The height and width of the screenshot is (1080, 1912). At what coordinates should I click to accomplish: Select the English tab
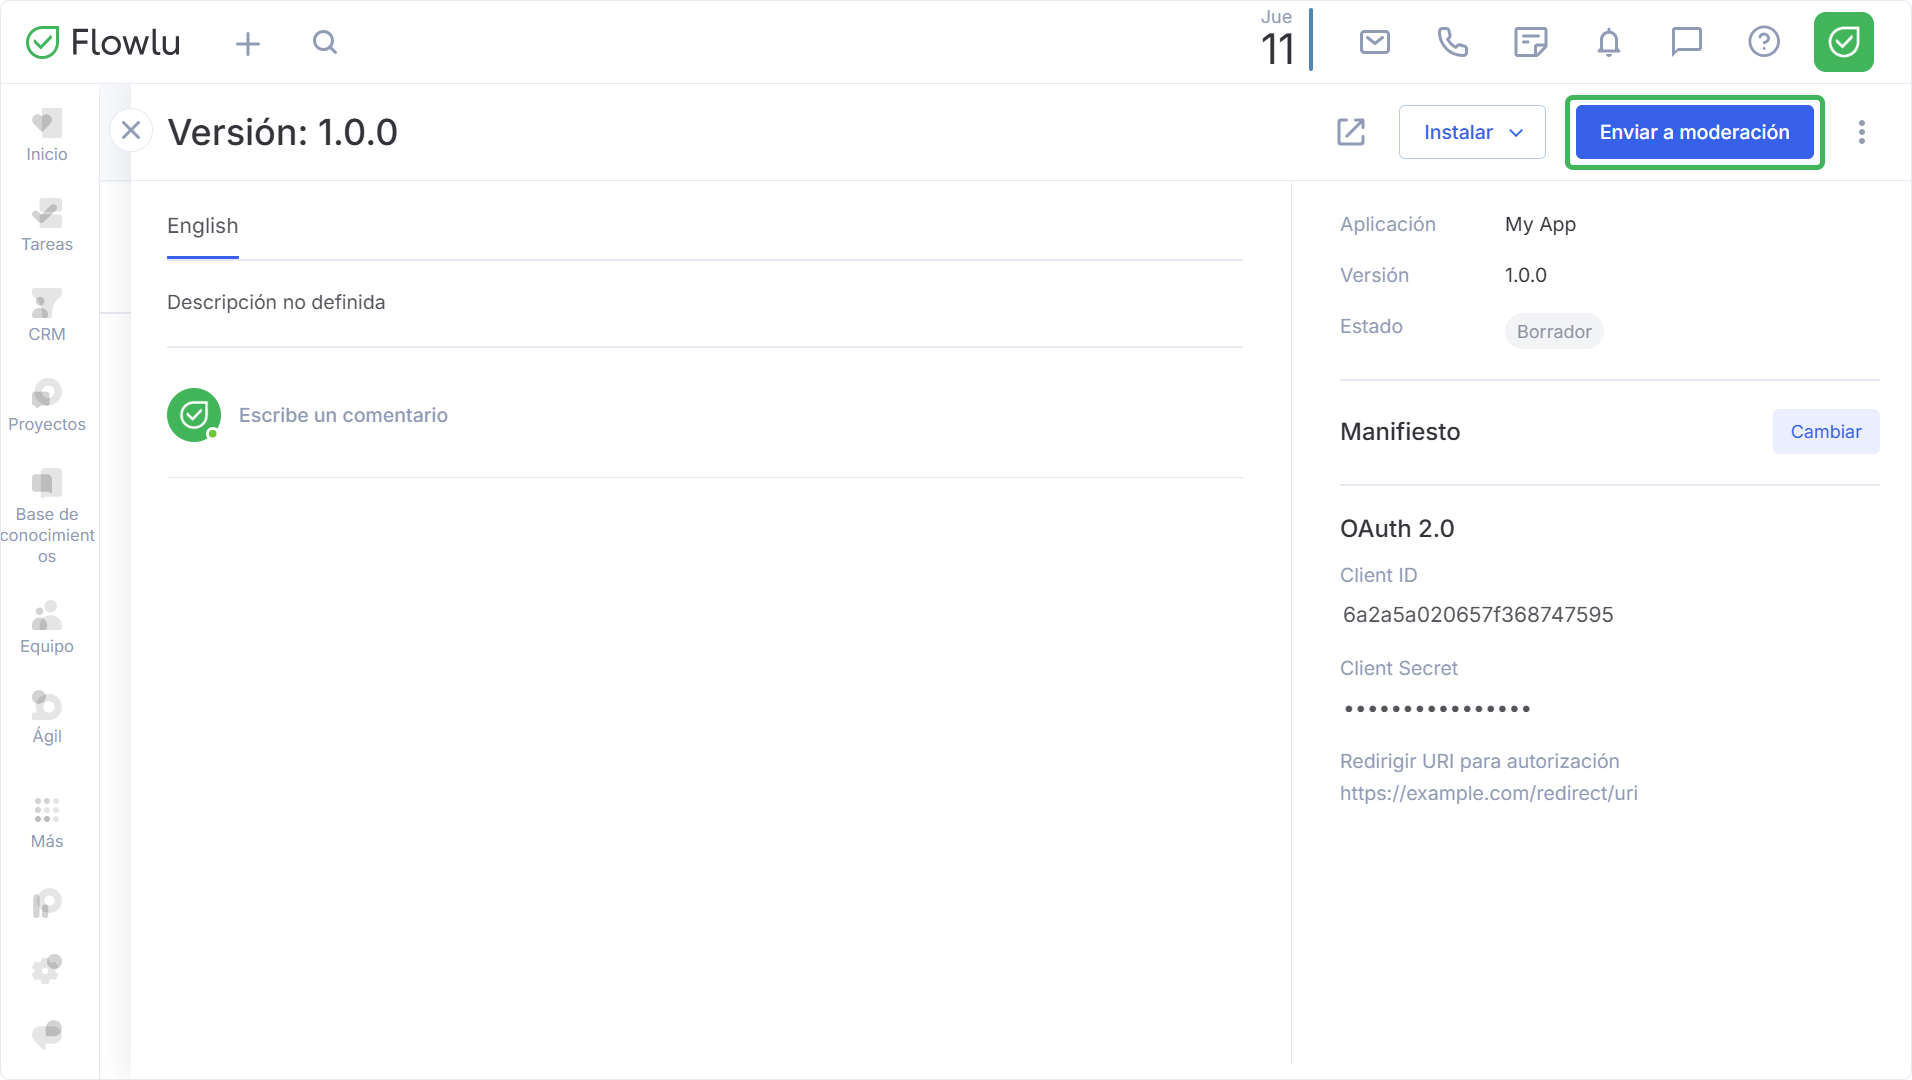[203, 226]
